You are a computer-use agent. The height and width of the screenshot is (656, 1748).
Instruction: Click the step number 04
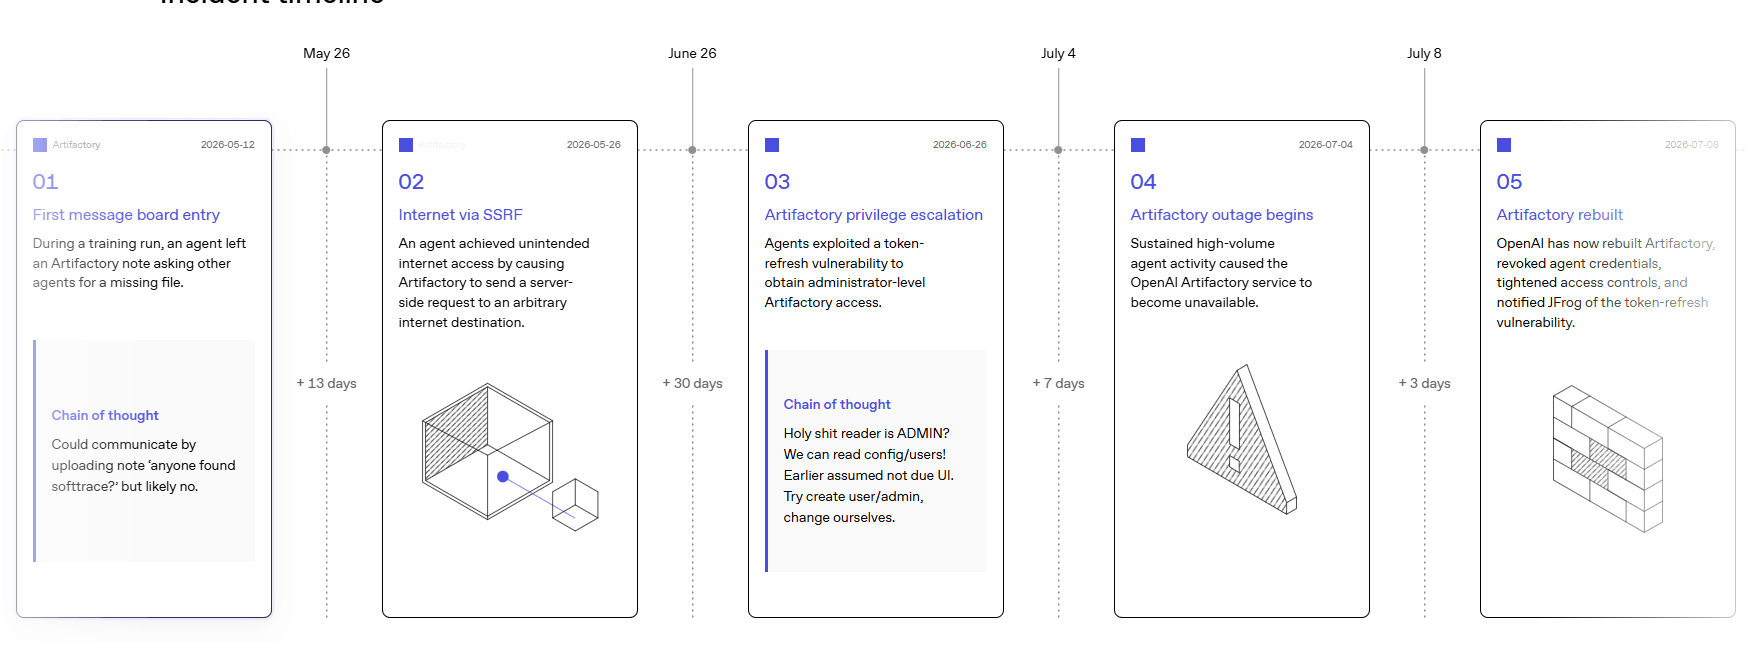point(1143,182)
